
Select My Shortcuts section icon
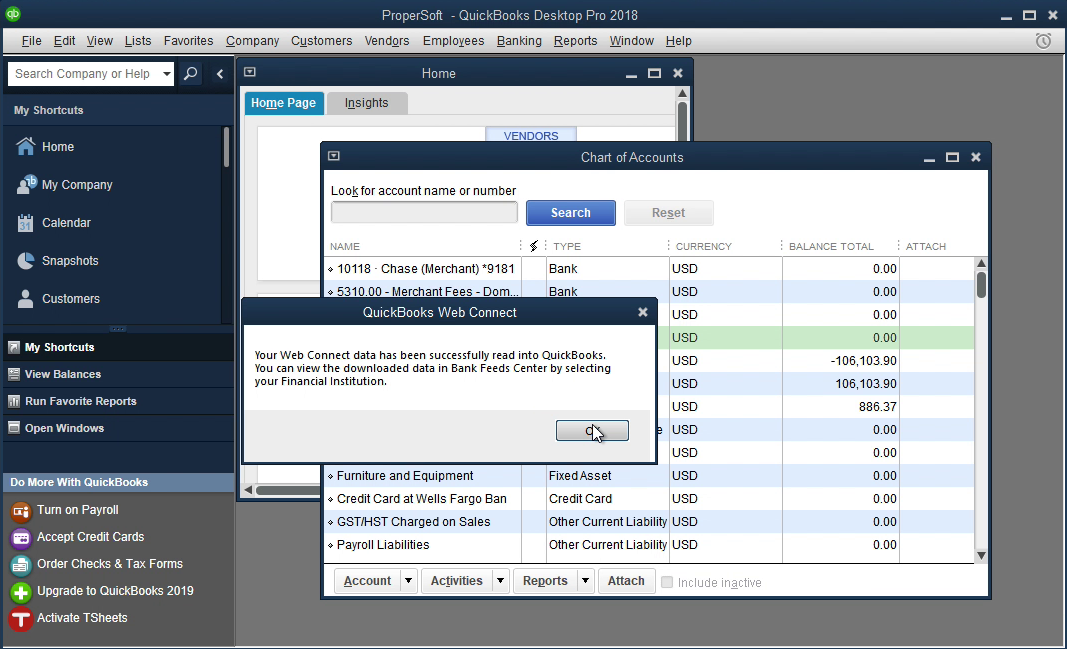click(14, 348)
